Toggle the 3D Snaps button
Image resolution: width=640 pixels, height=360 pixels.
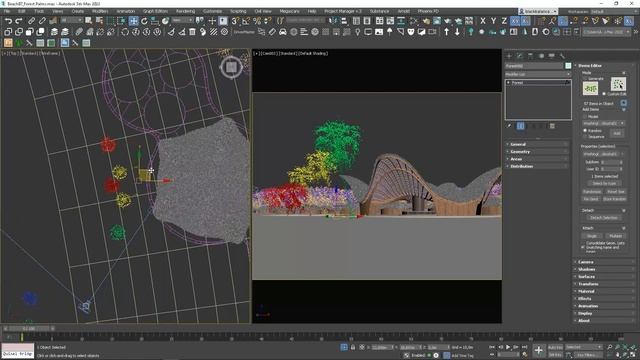pyautogui.click(x=236, y=20)
